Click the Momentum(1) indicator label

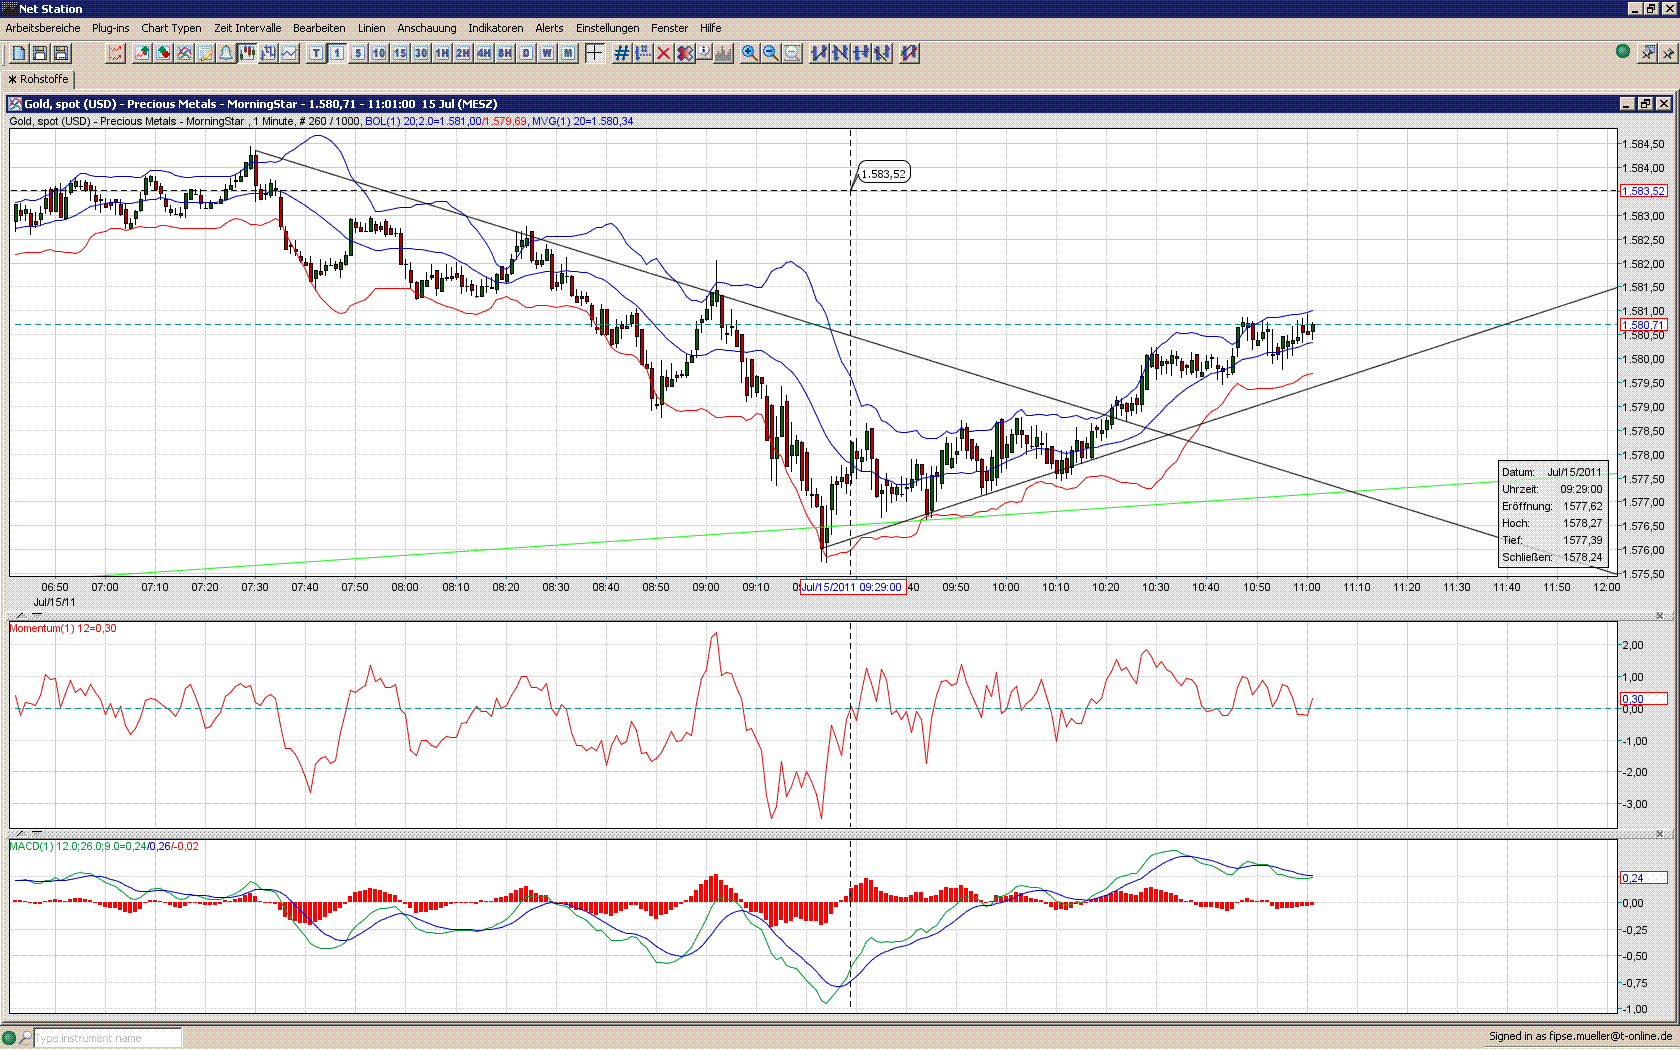[x=62, y=628]
